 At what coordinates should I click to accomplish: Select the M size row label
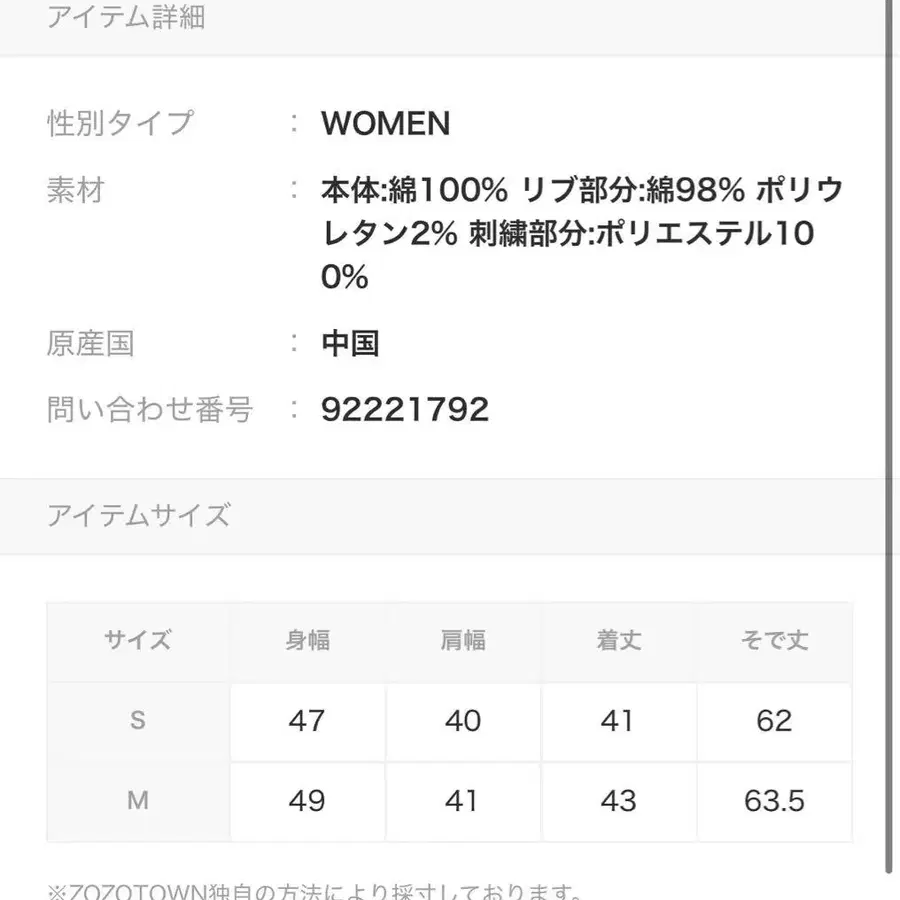click(138, 801)
